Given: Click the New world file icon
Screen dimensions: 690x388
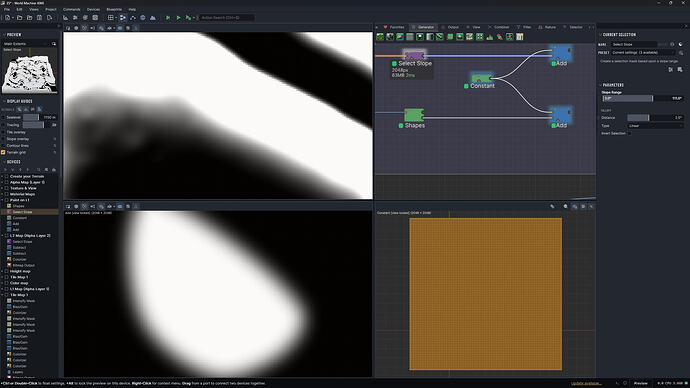Looking at the screenshot, I should coord(8,18).
